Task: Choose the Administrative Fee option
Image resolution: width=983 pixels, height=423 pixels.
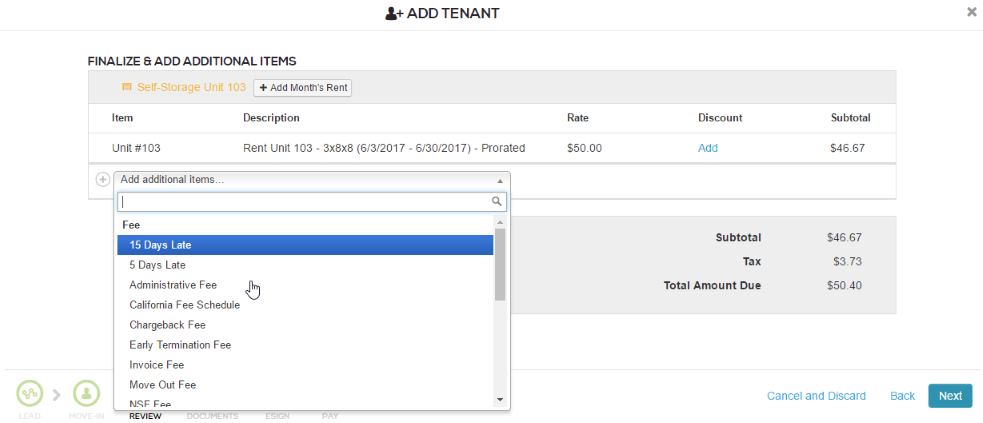Action: (x=173, y=285)
